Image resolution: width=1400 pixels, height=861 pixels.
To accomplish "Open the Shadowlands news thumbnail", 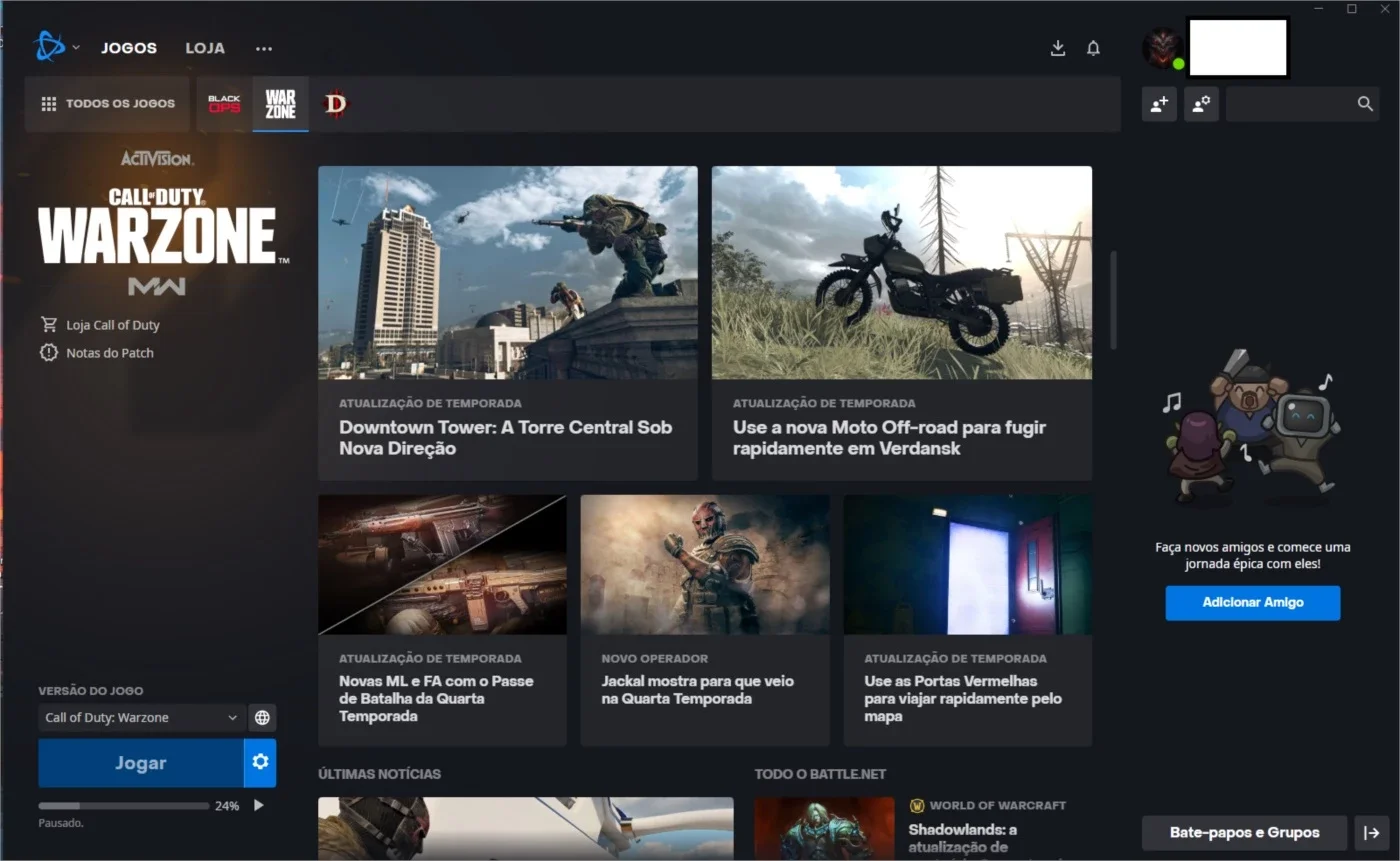I will [x=825, y=829].
